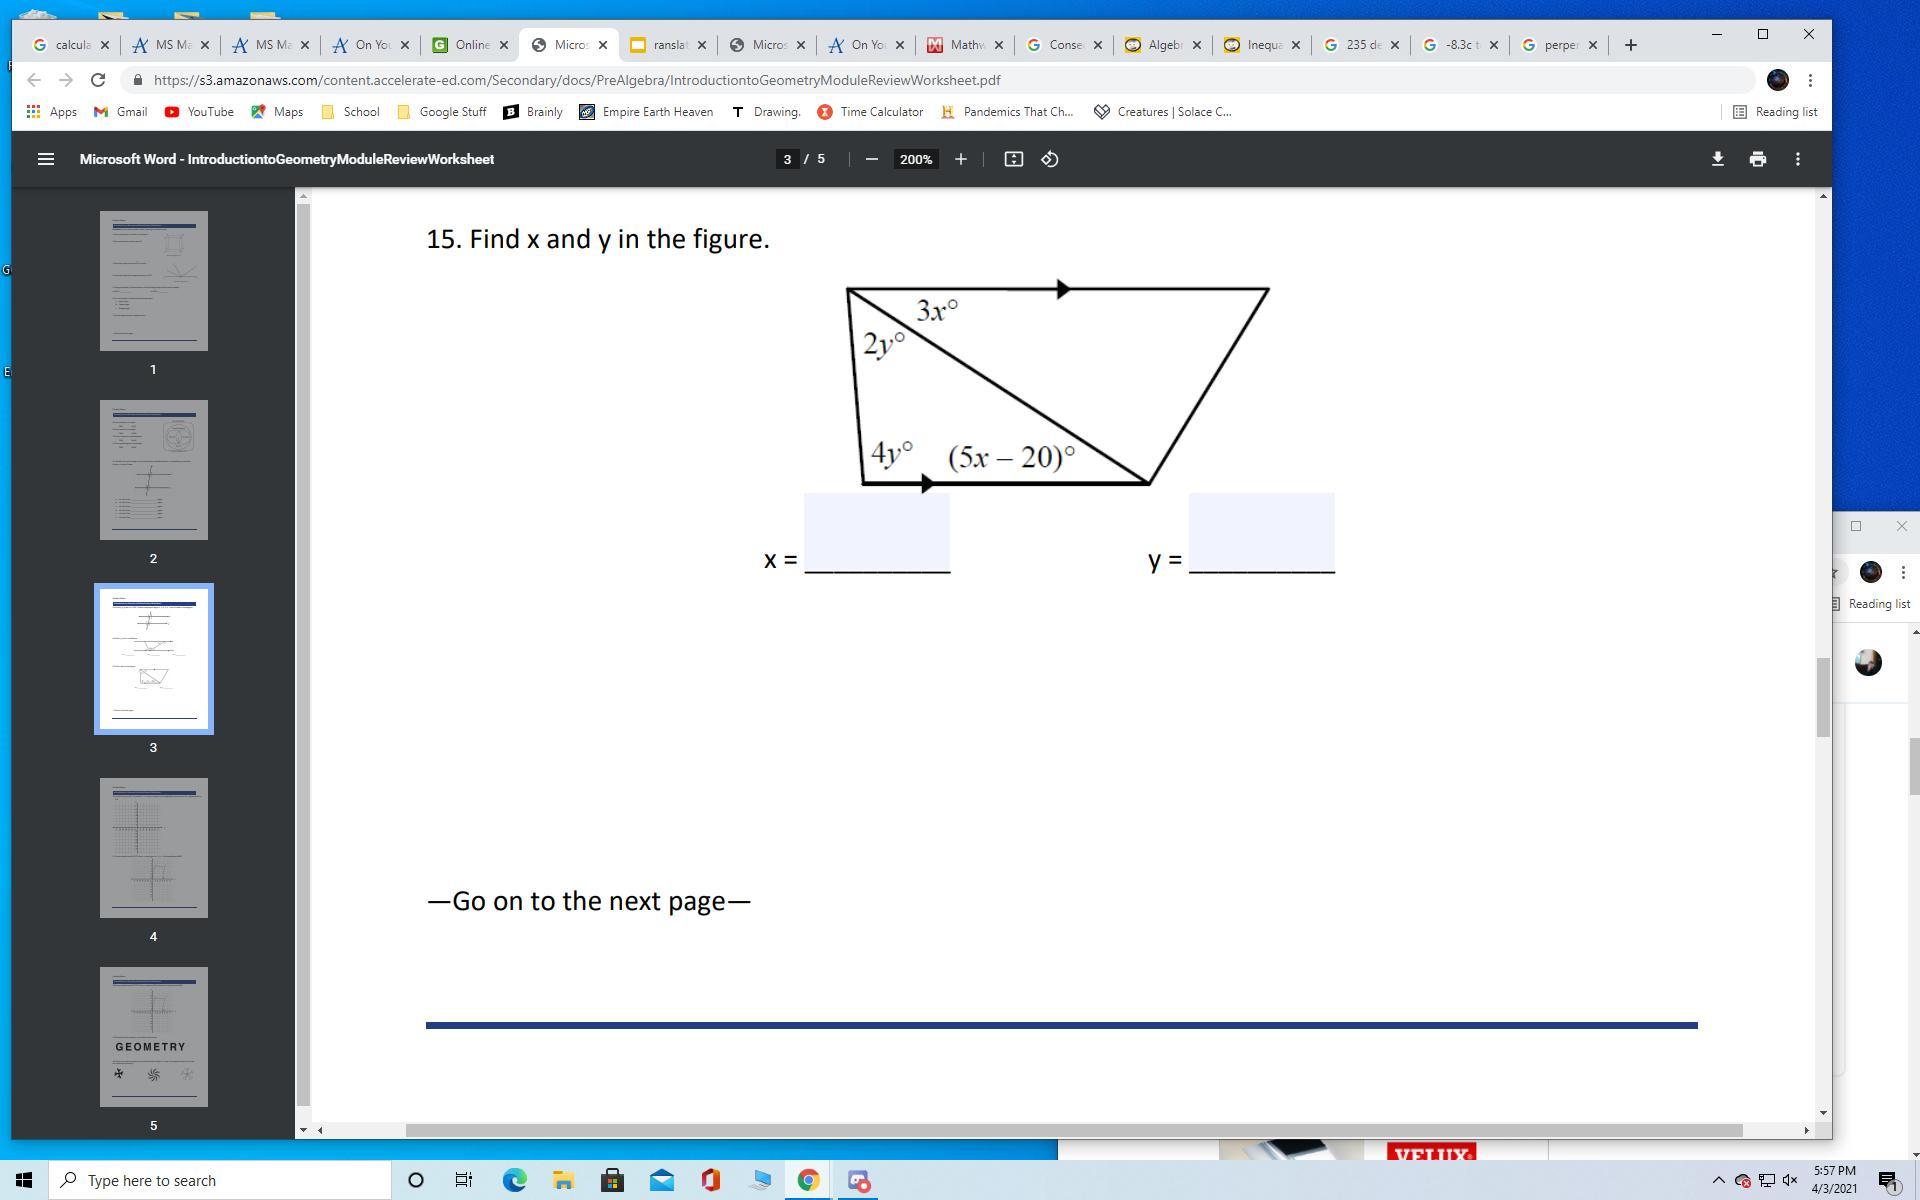Open Microsoft Edge from the taskbar

point(514,1180)
